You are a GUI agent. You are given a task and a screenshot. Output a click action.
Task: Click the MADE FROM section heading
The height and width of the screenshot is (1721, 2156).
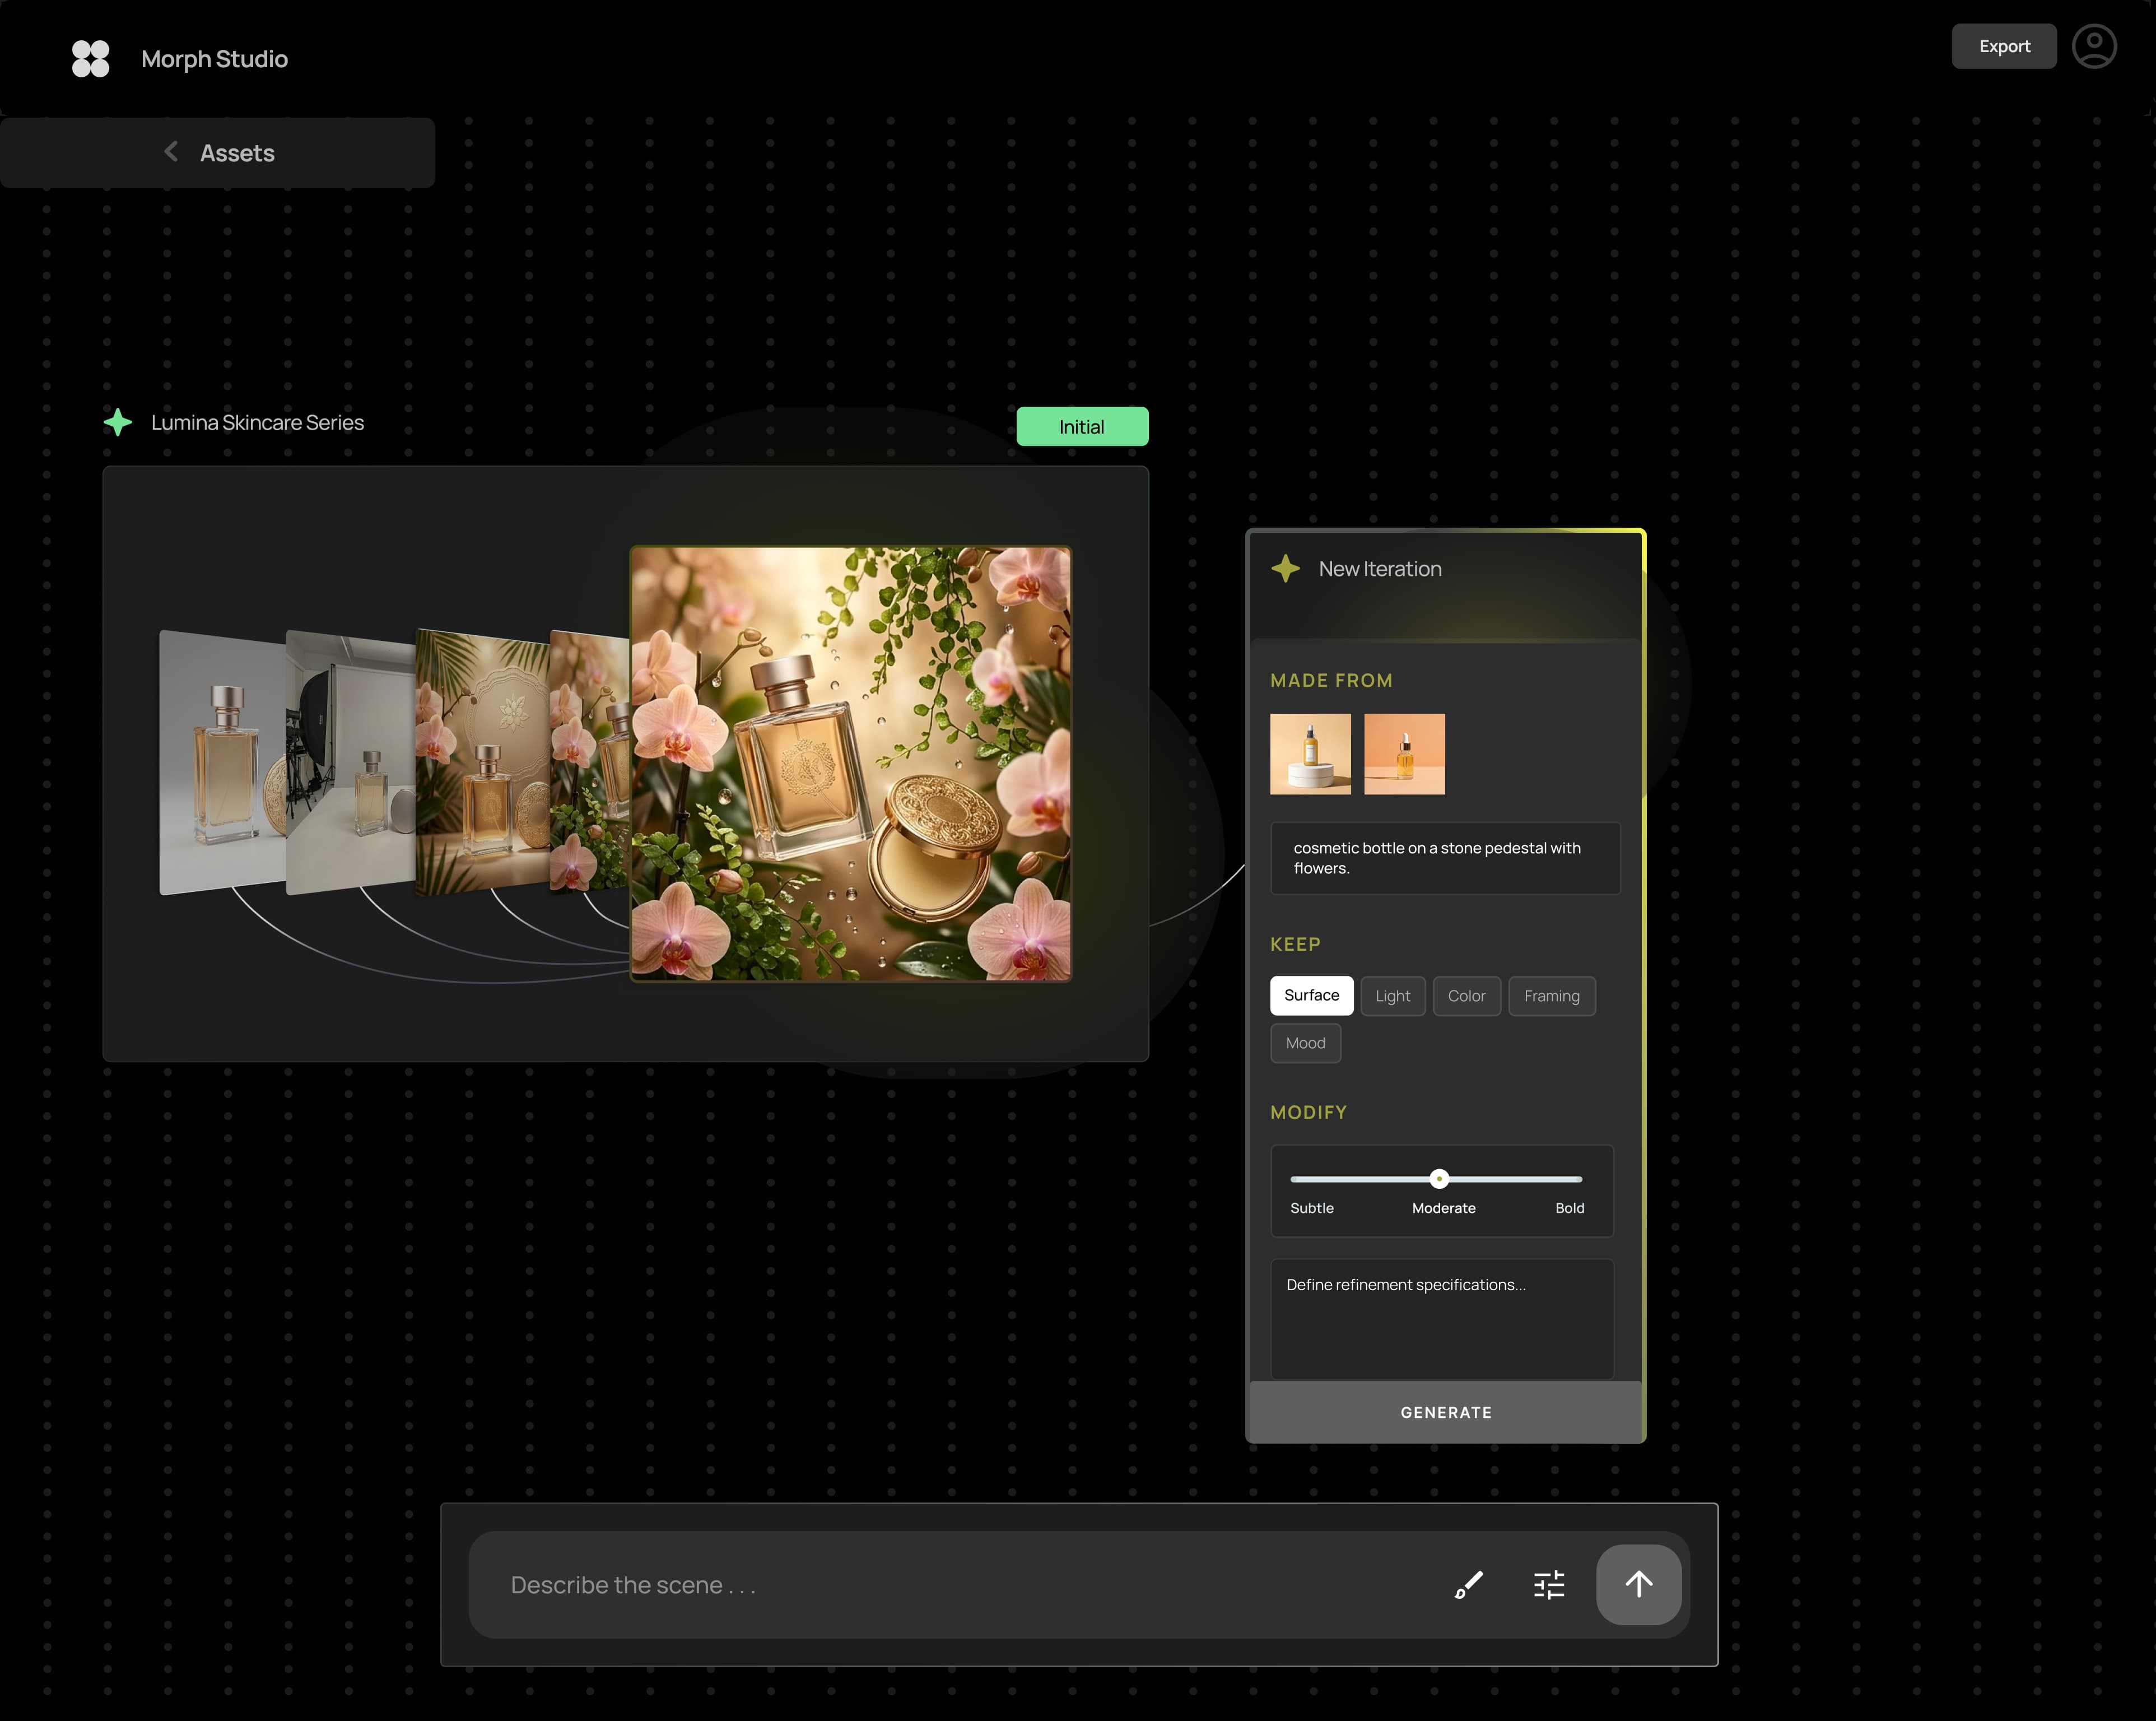coord(1331,680)
